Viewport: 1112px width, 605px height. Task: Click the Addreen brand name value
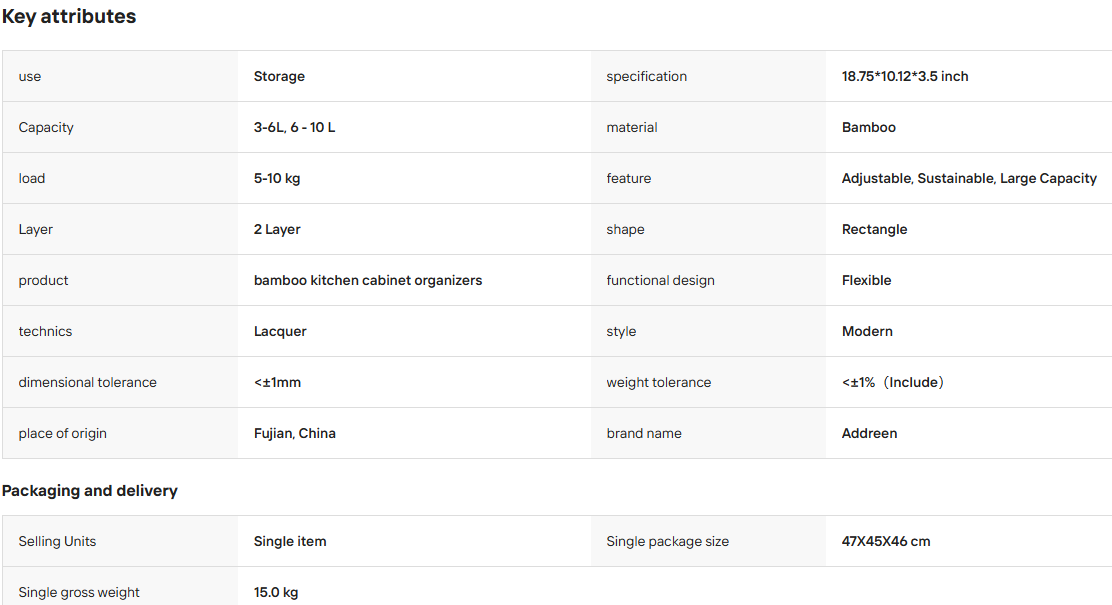869,433
